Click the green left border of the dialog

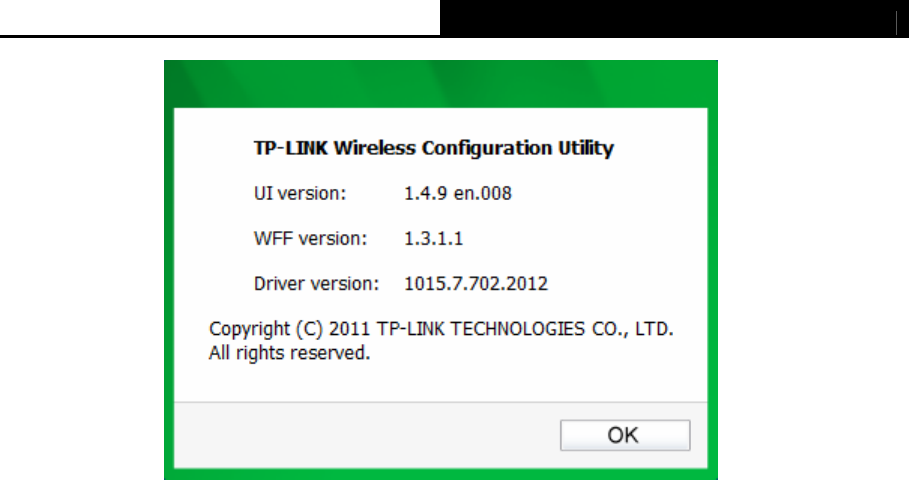click(169, 290)
